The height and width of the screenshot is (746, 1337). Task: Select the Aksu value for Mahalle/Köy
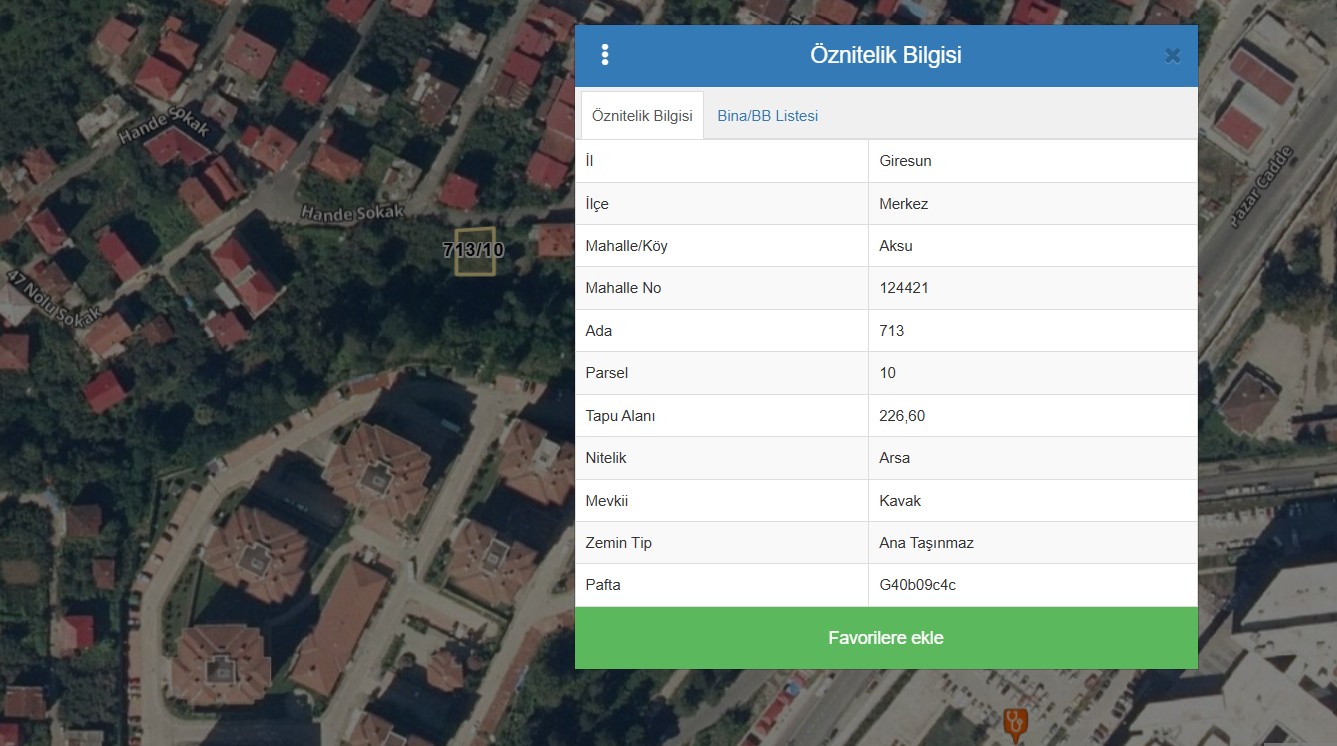895,246
